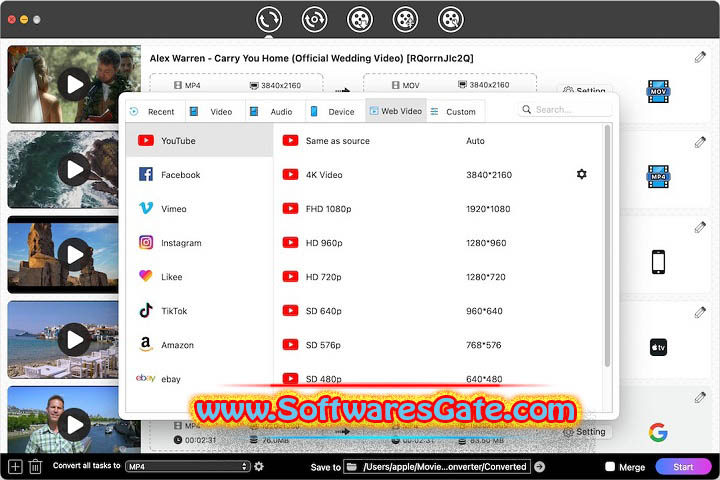Screen dimensions: 720x480
Task: Choose HD 960p preset
Action: pyautogui.click(x=438, y=243)
